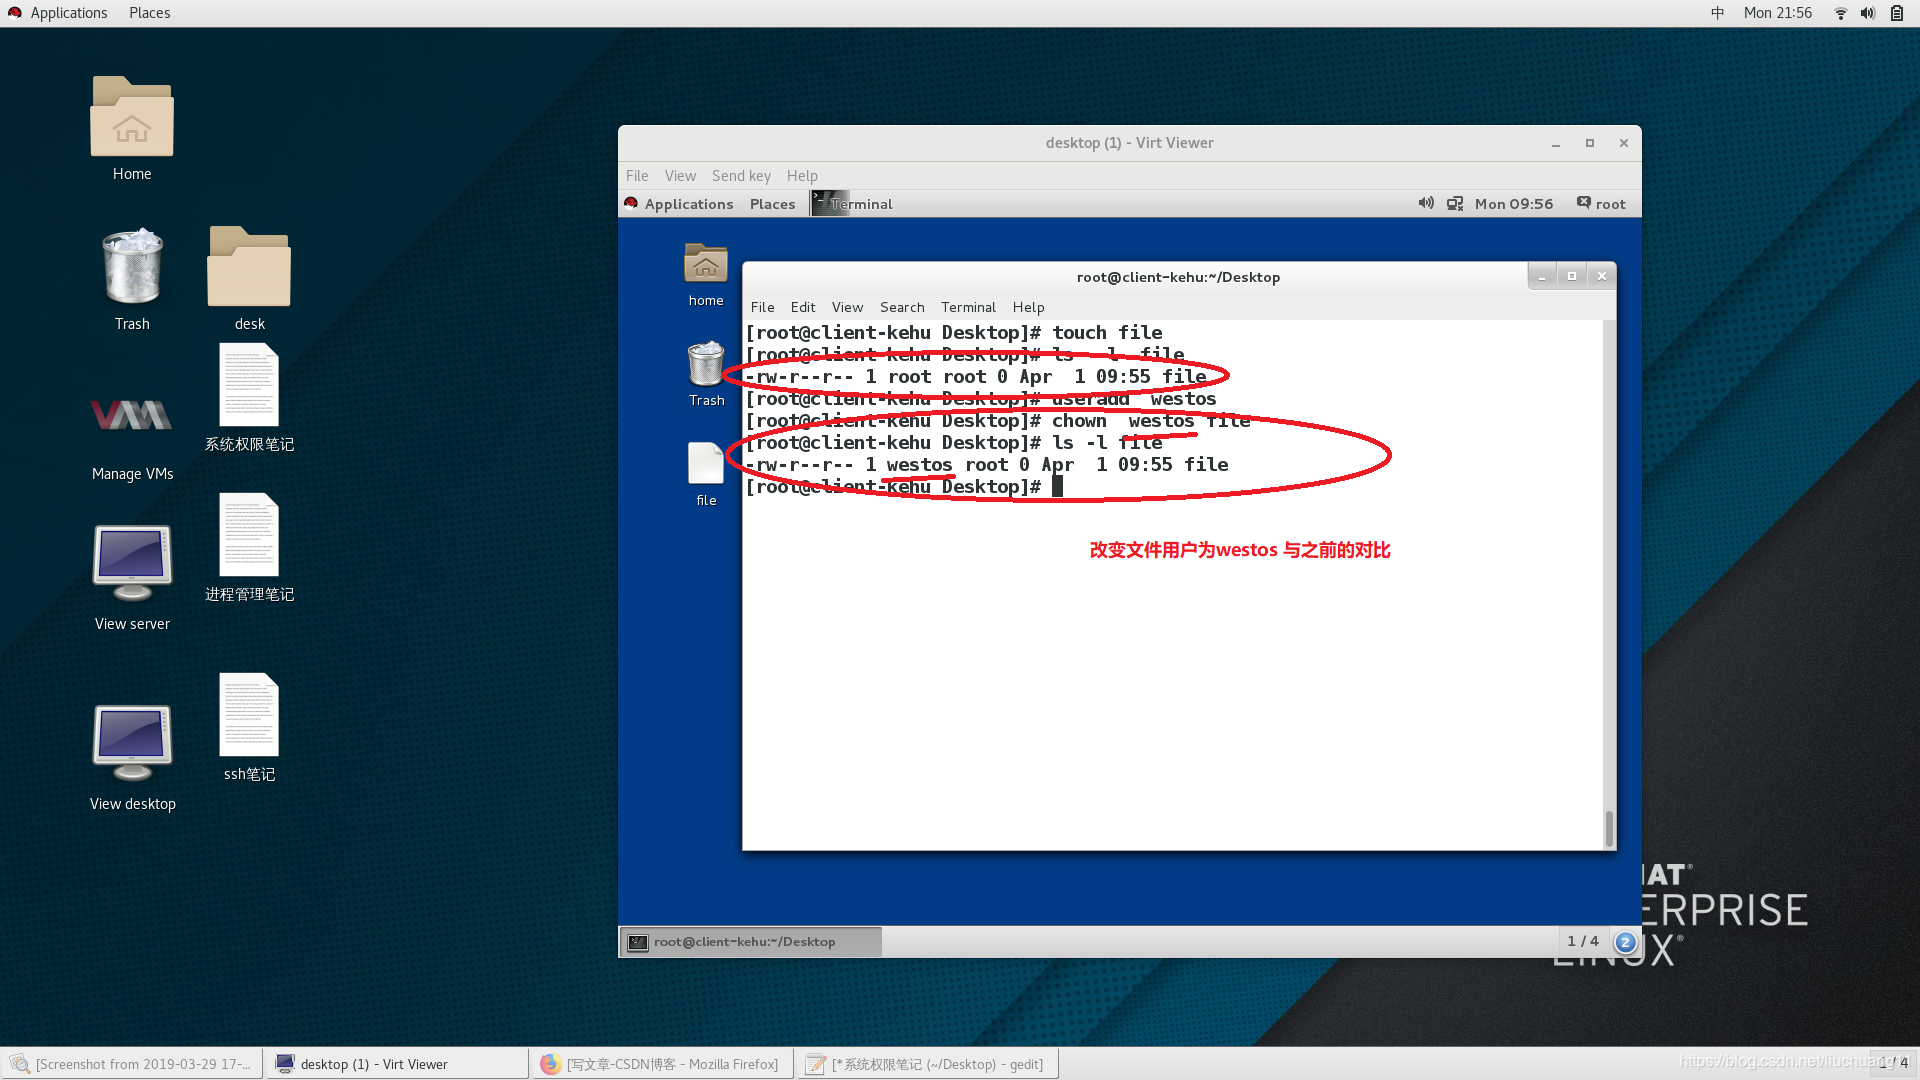Screen dimensions: 1920x1080
Task: Open the root user menu in guest panel
Action: pyautogui.click(x=1601, y=203)
